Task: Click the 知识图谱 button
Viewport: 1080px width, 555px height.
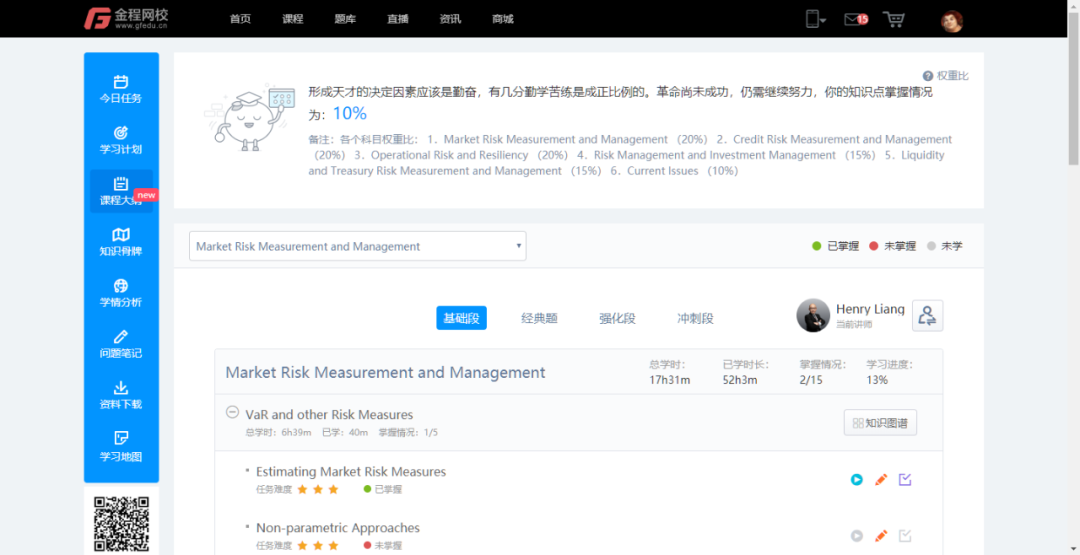Action: 880,423
